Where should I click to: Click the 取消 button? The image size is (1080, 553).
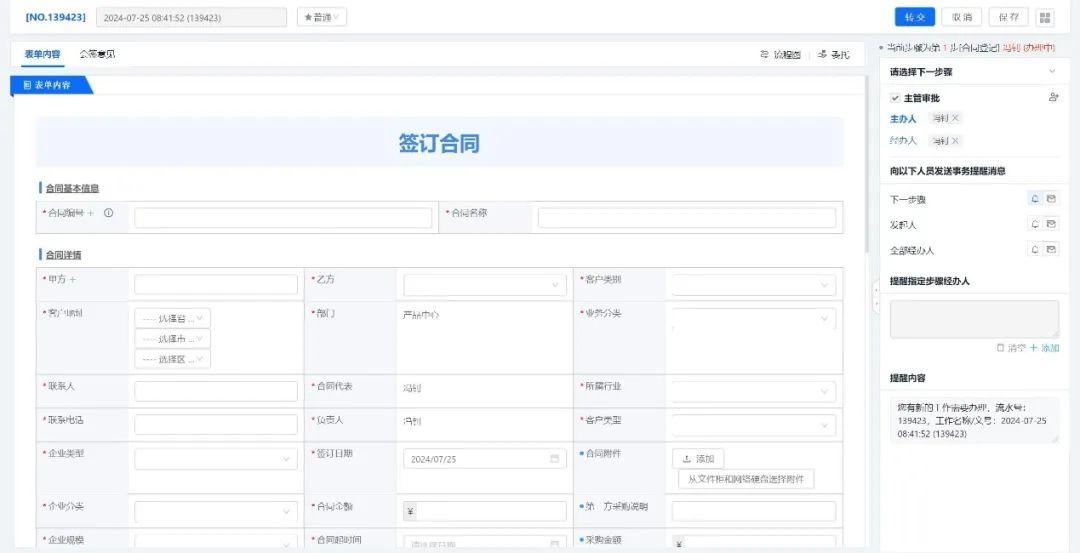click(x=962, y=17)
